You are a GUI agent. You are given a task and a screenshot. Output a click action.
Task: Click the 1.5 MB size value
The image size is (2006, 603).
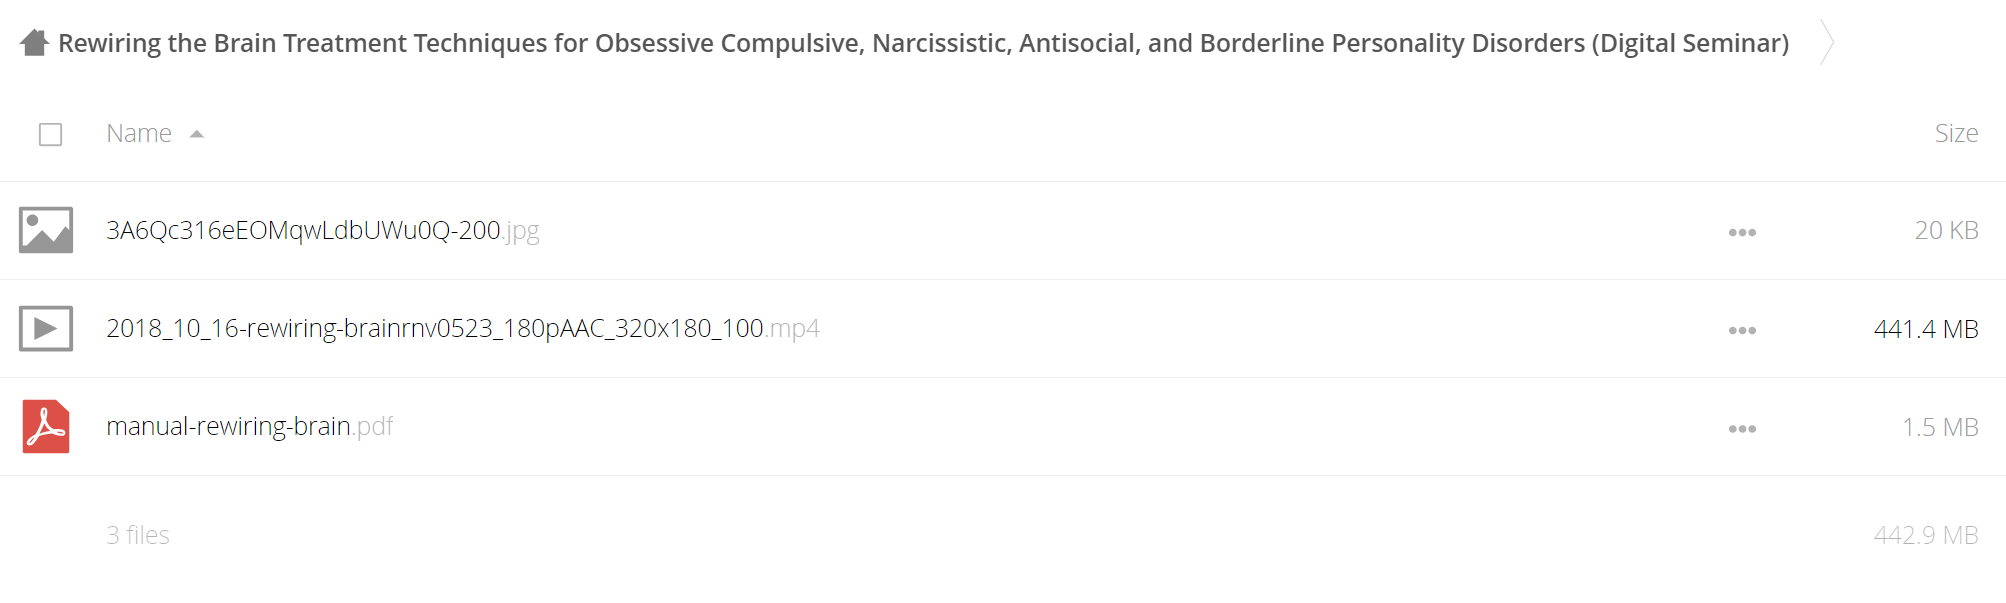coord(1940,427)
